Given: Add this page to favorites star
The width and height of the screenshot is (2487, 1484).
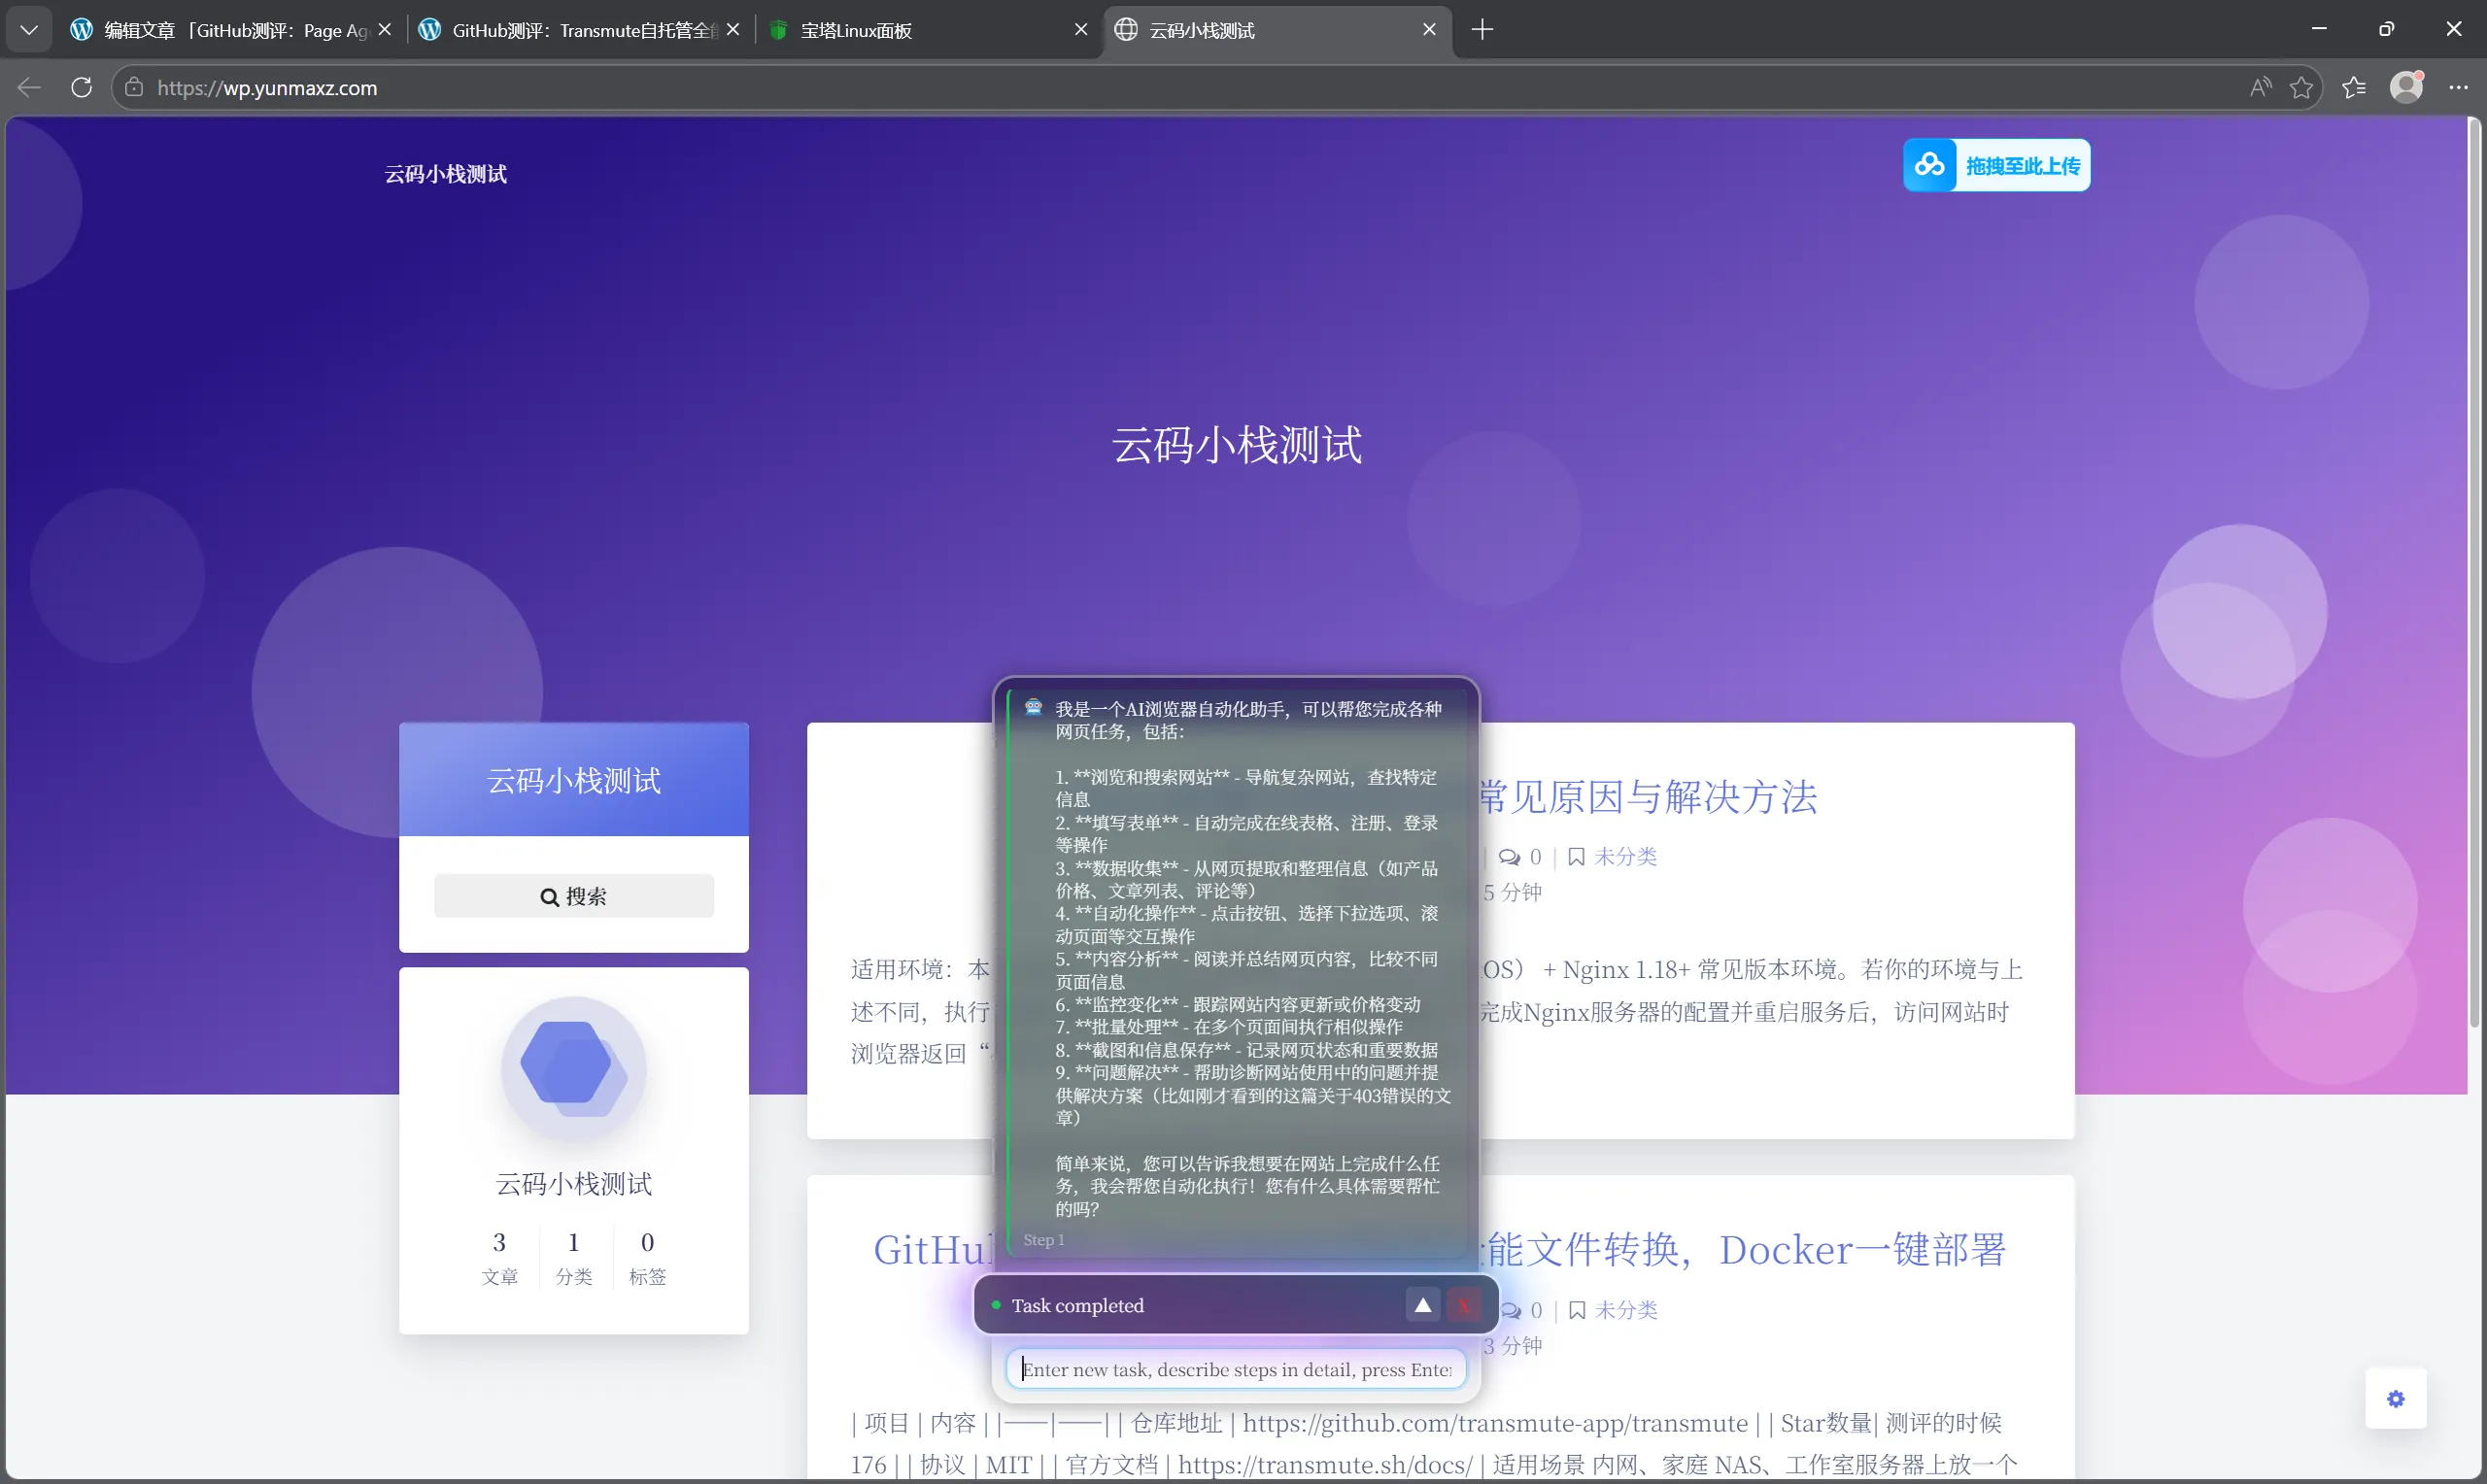Looking at the screenshot, I should (2301, 88).
